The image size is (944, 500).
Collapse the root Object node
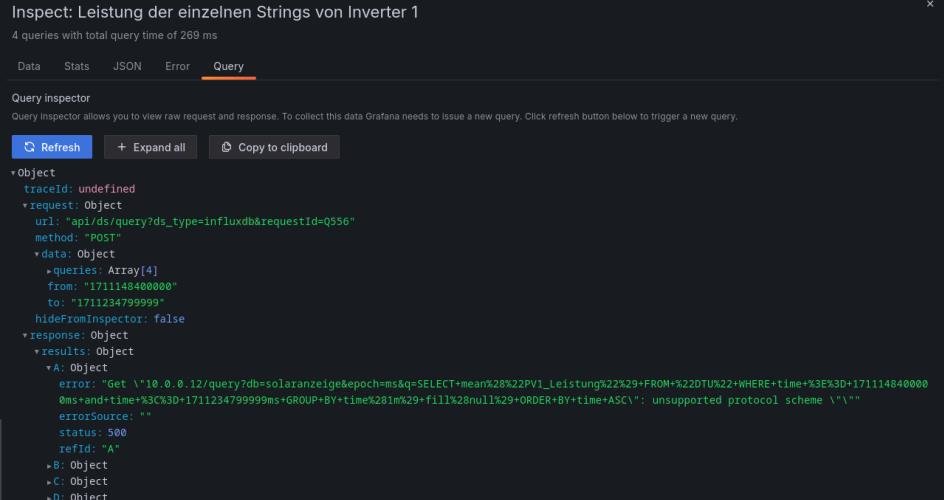[14, 173]
